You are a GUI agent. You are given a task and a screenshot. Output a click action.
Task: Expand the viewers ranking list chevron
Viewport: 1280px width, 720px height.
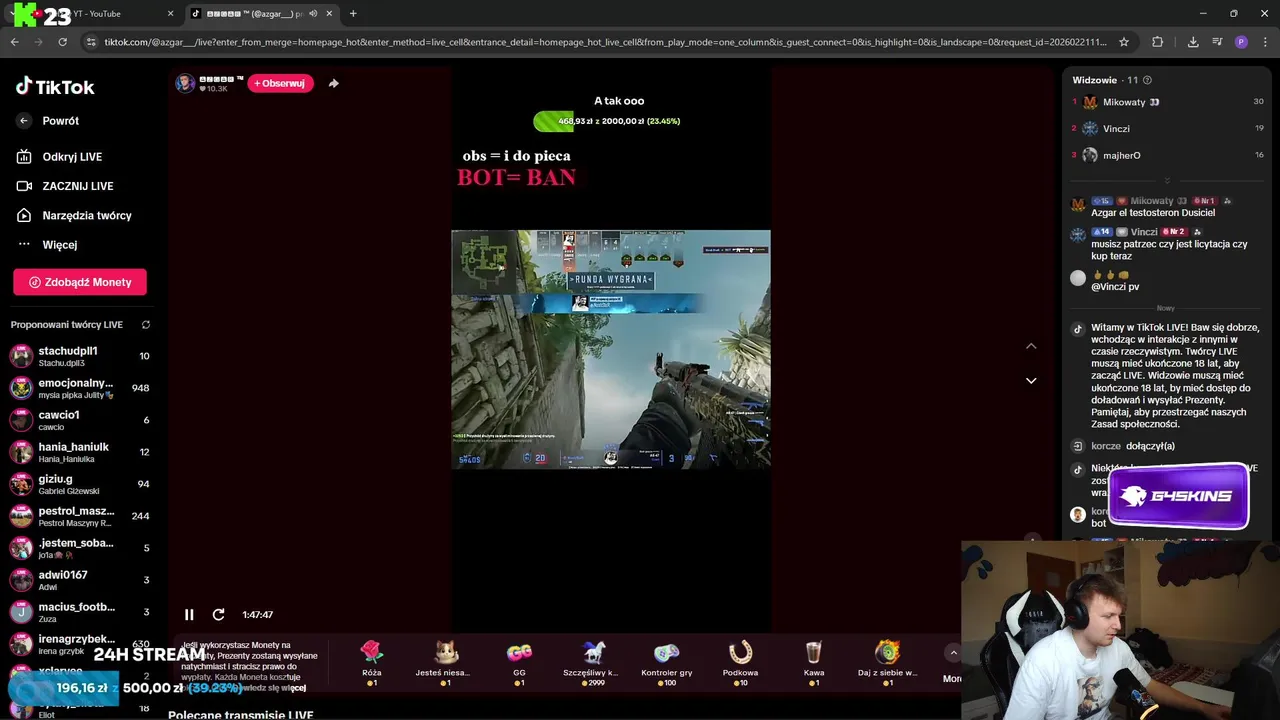(x=1167, y=180)
